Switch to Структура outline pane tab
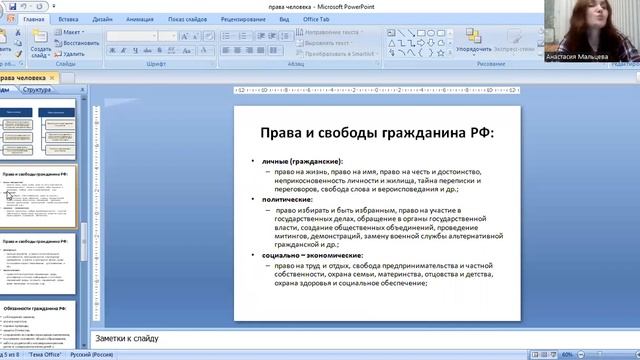The width and height of the screenshot is (640, 360). (x=37, y=90)
